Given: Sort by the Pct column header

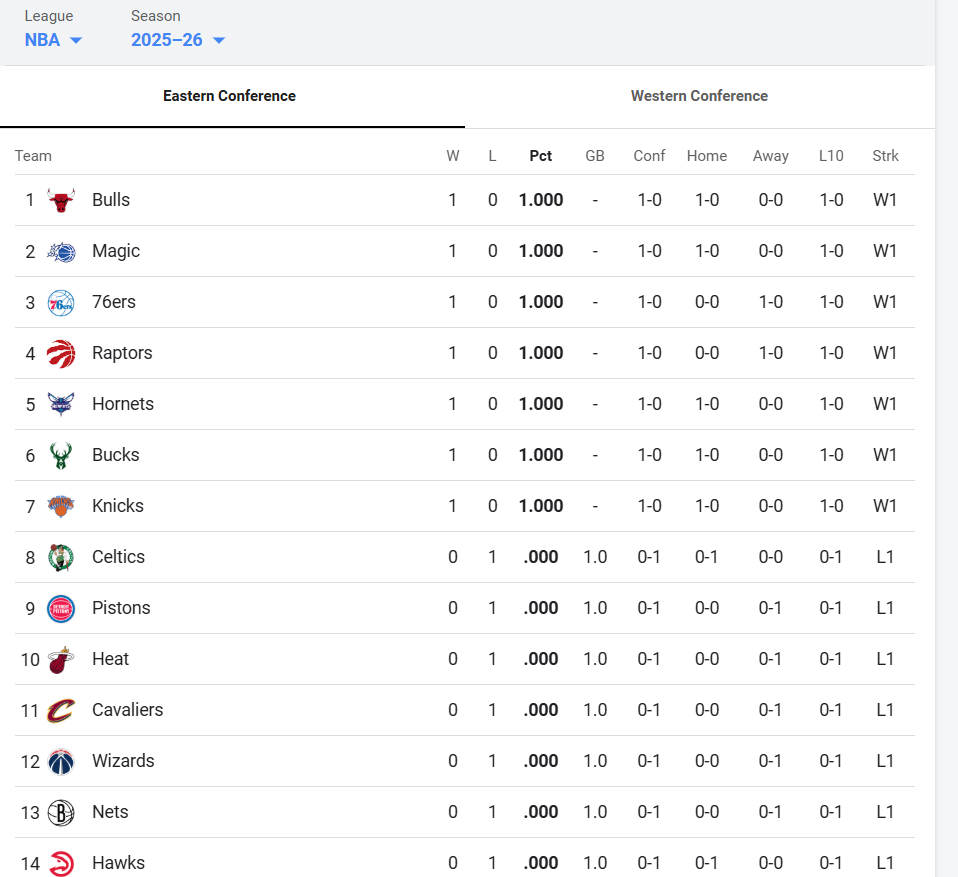Looking at the screenshot, I should tap(541, 156).
